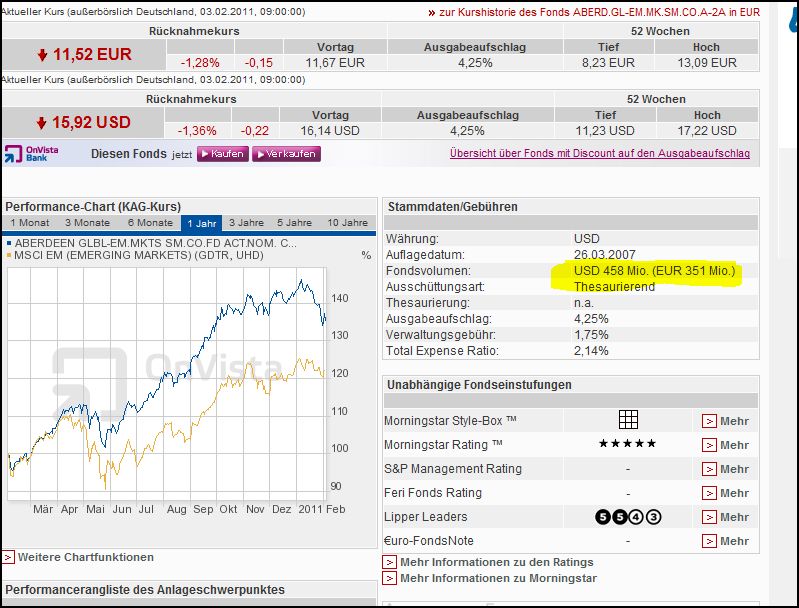Select the 1 Jahr chart tab
Screen dimensions: 799x608
pos(202,223)
